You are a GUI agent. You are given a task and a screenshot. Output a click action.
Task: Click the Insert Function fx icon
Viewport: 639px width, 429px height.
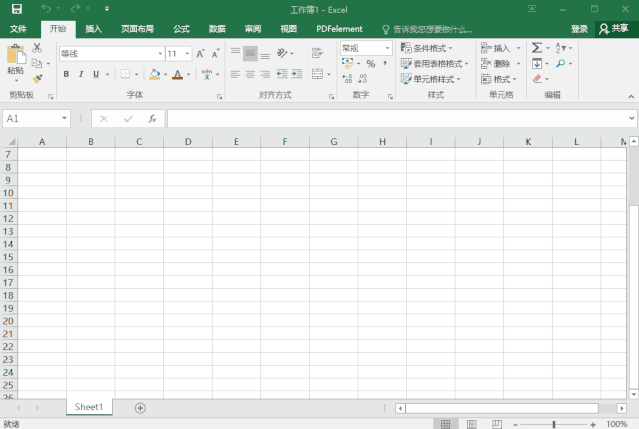[x=152, y=118]
